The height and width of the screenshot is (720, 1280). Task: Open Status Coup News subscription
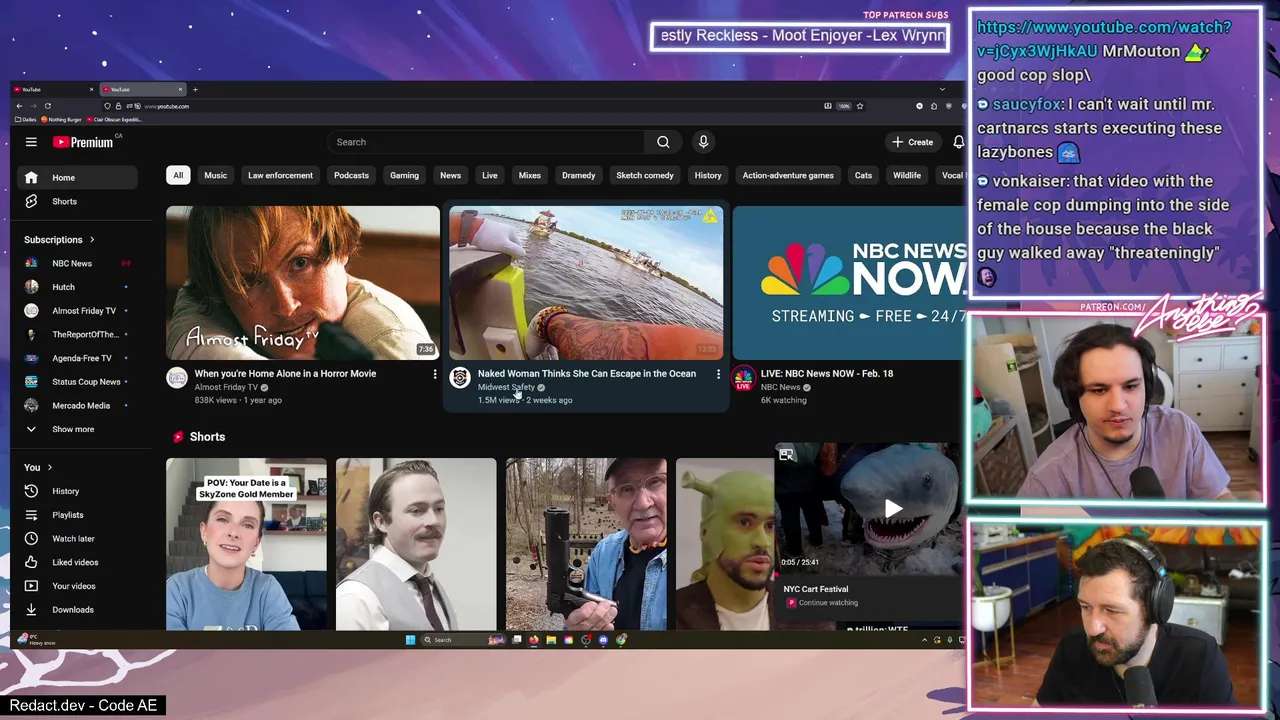(x=77, y=382)
